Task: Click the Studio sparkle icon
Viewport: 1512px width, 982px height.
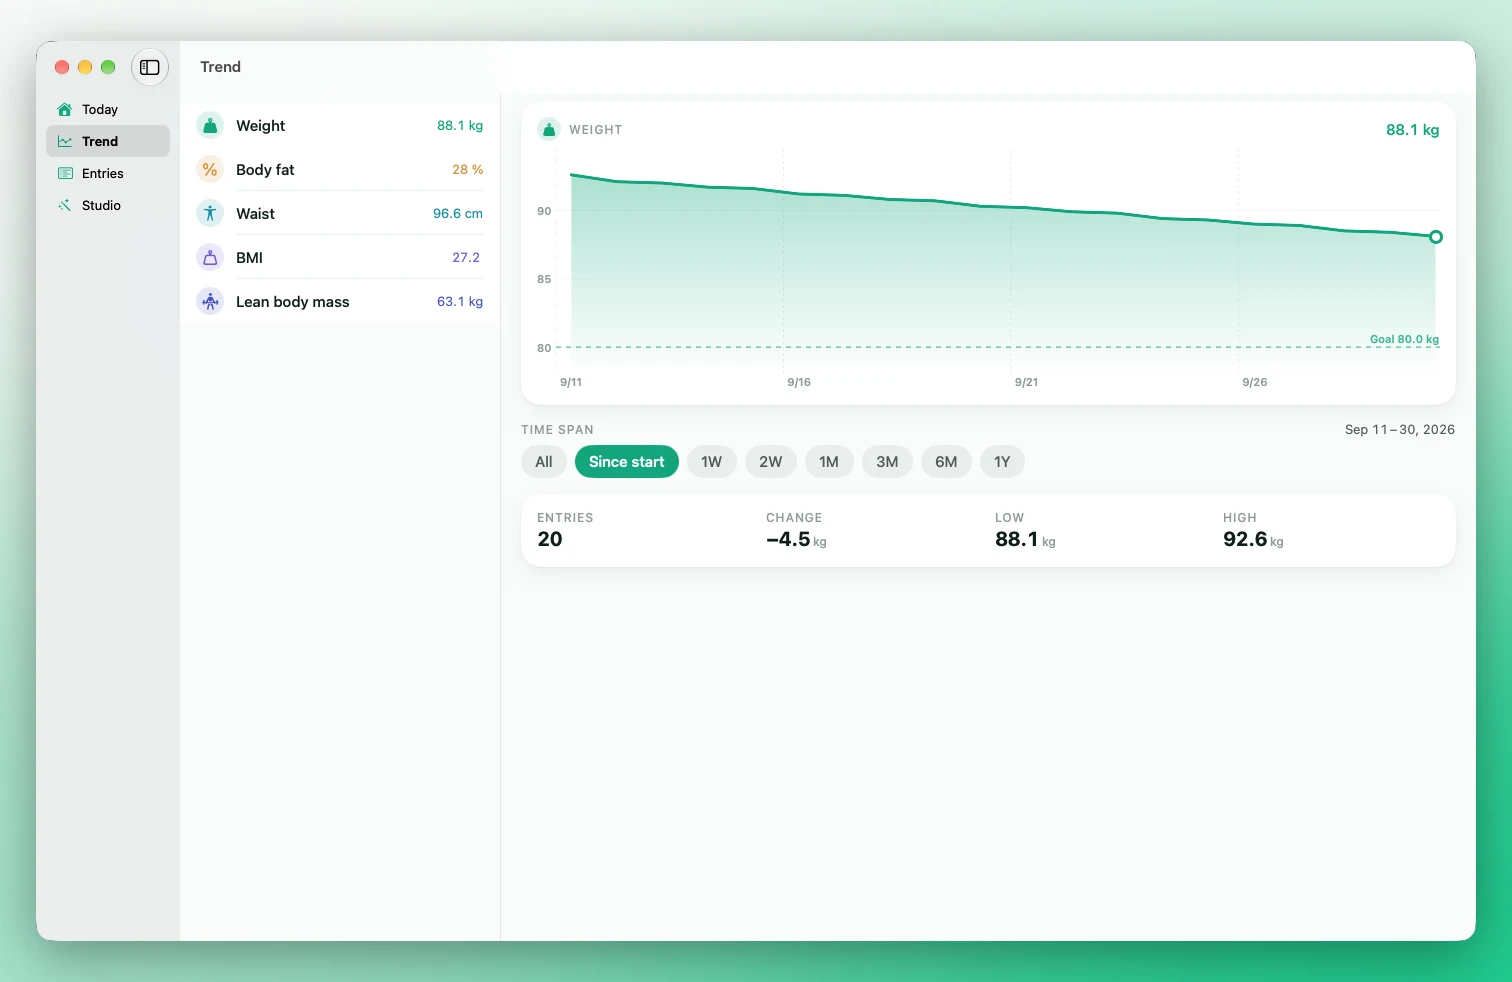Action: coord(65,205)
